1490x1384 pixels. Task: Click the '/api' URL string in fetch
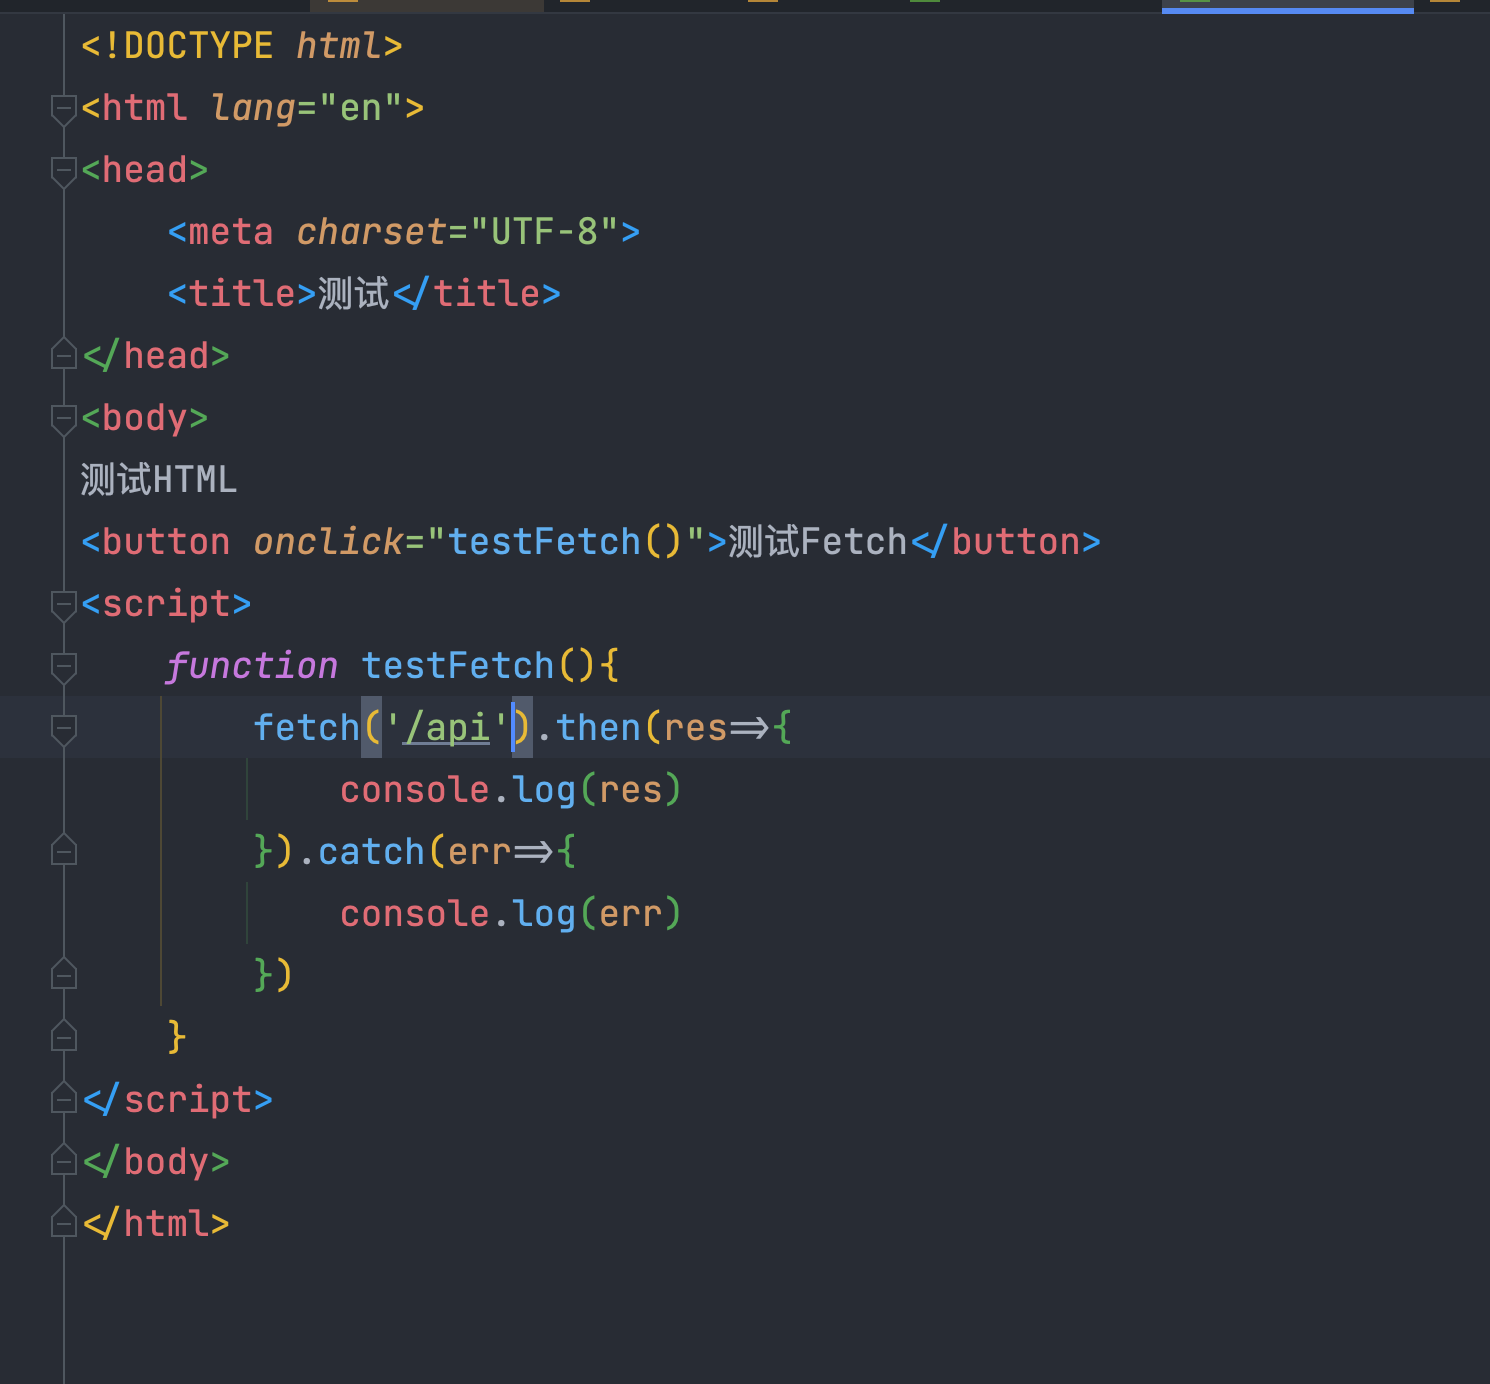pyautogui.click(x=447, y=728)
